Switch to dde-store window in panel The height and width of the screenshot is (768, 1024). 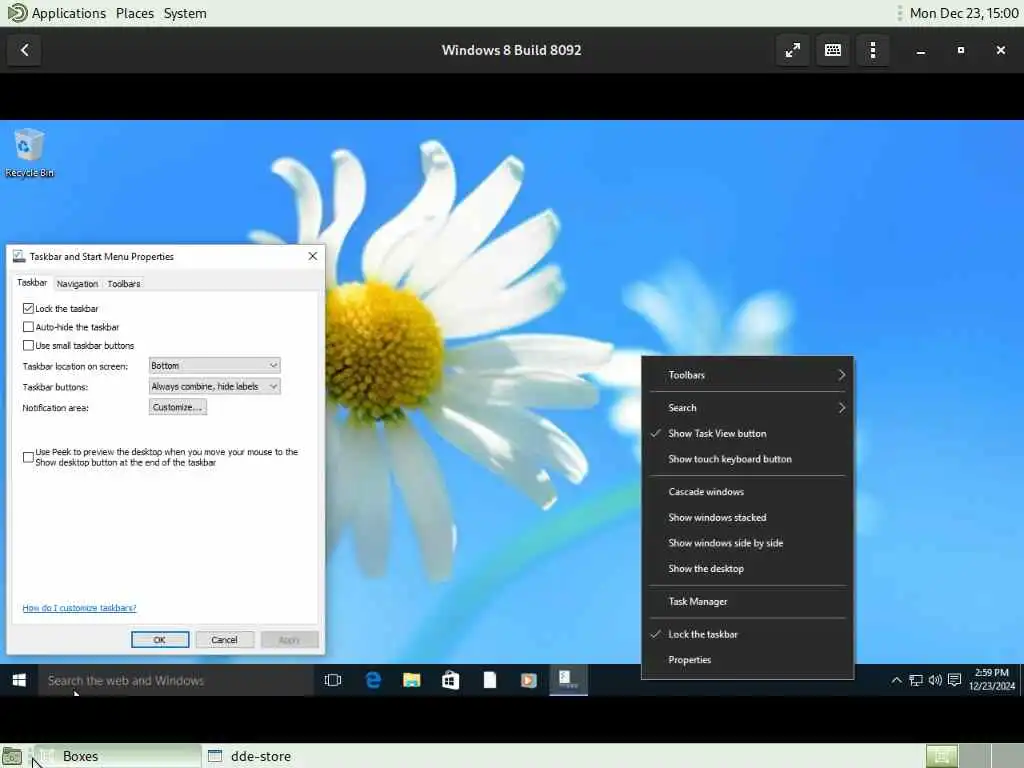pos(249,756)
